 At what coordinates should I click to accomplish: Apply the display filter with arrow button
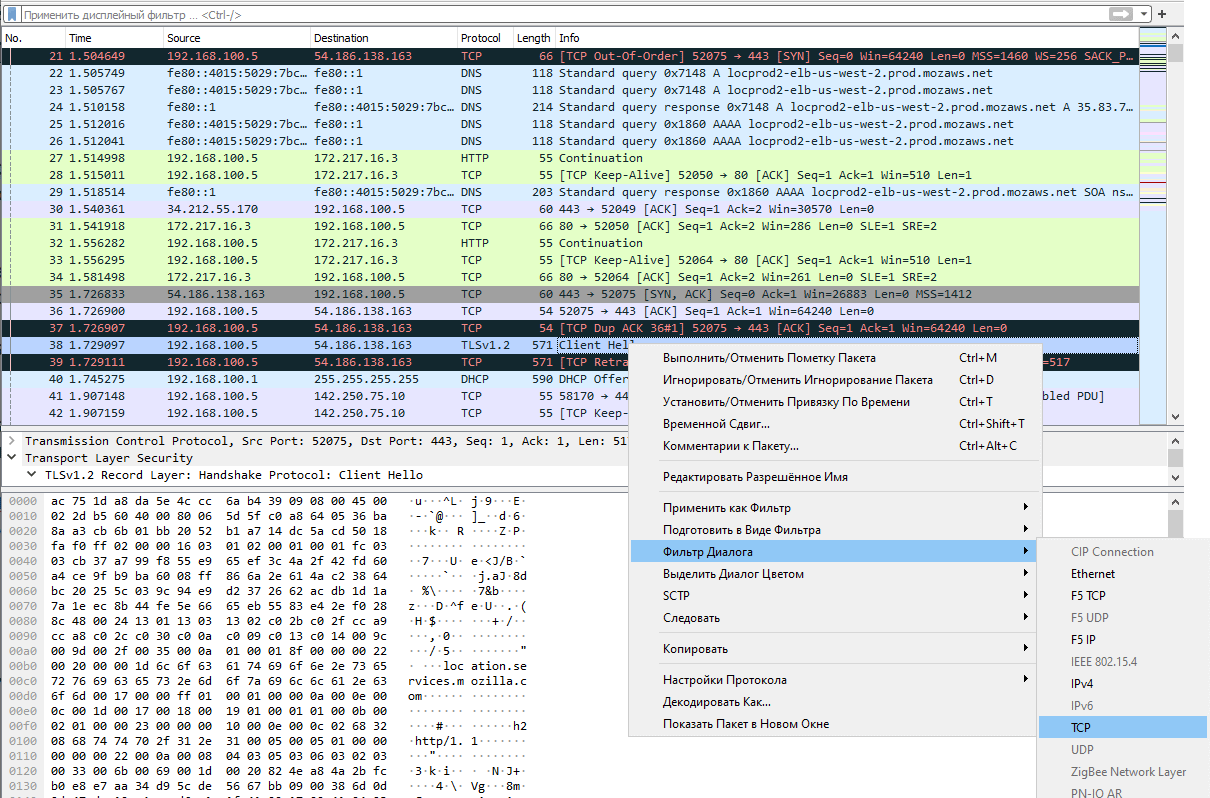tap(1121, 14)
